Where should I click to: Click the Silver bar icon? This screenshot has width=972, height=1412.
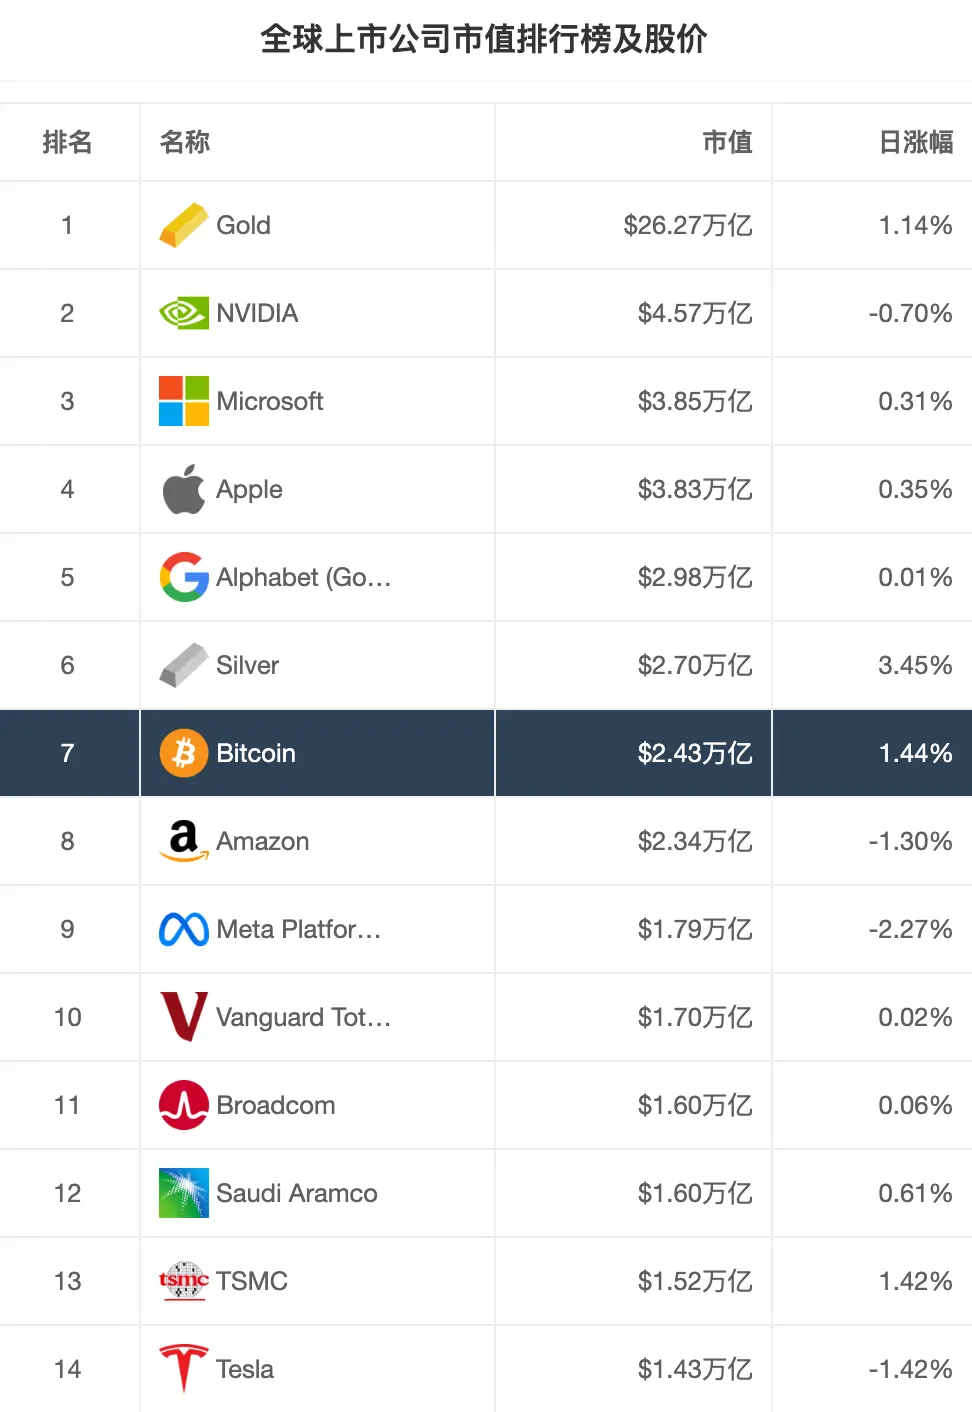[182, 665]
